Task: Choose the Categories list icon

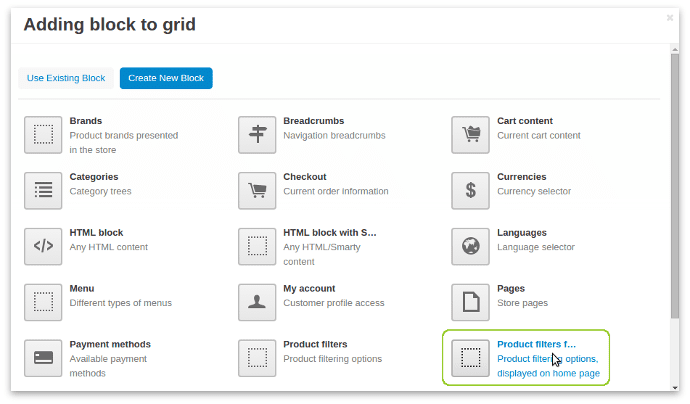Action: click(43, 190)
